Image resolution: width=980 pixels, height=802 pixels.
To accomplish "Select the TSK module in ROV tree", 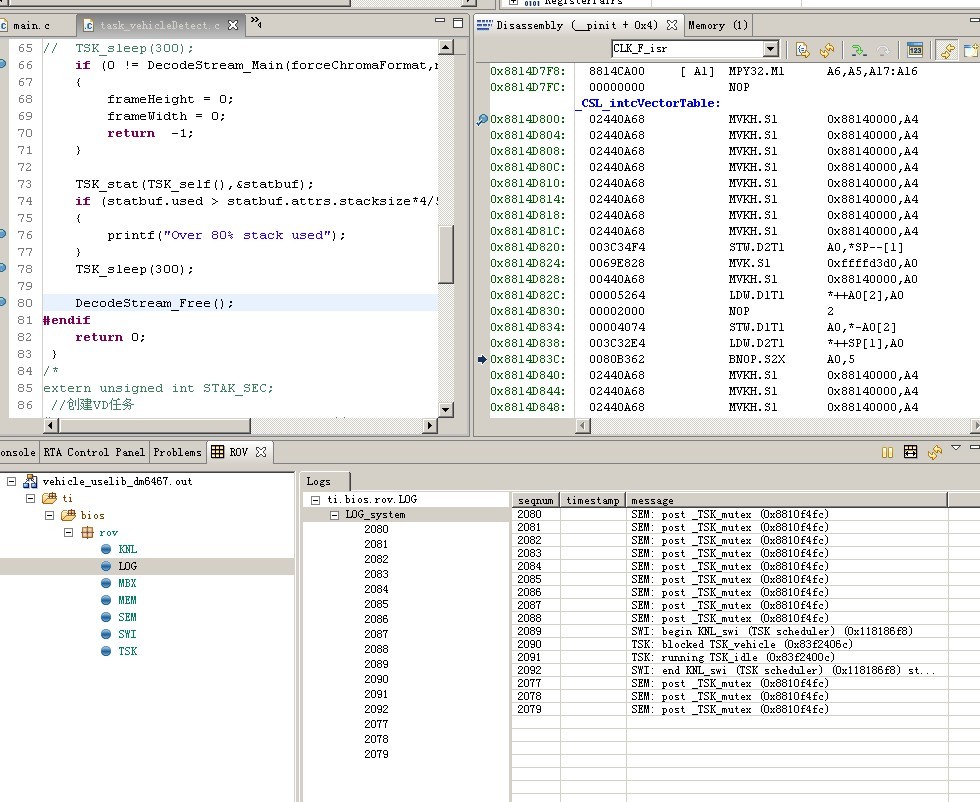I will [127, 651].
